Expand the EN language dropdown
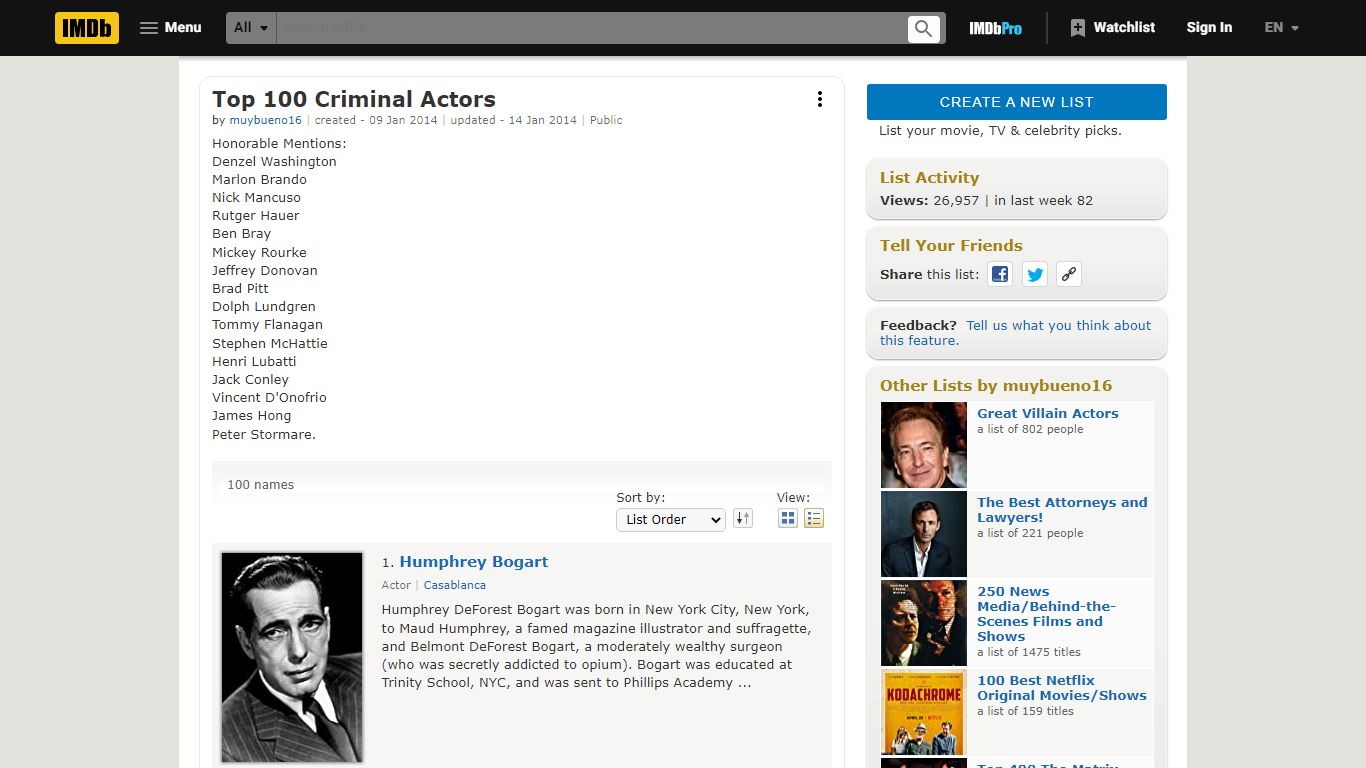The height and width of the screenshot is (768, 1366). pos(1281,28)
